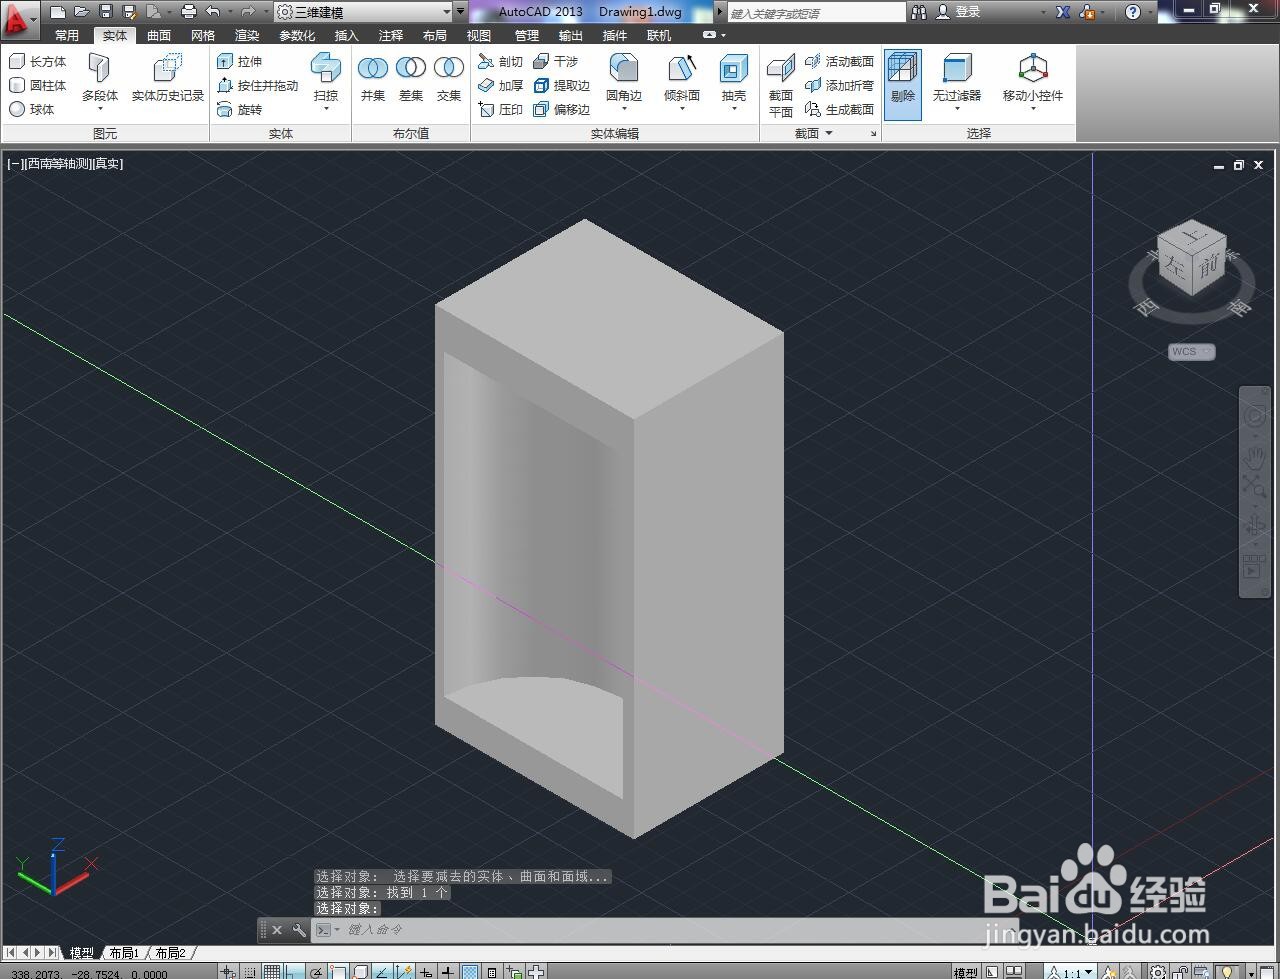Switch to the 插入 ribbon tab
This screenshot has width=1280, height=979.
(x=346, y=35)
